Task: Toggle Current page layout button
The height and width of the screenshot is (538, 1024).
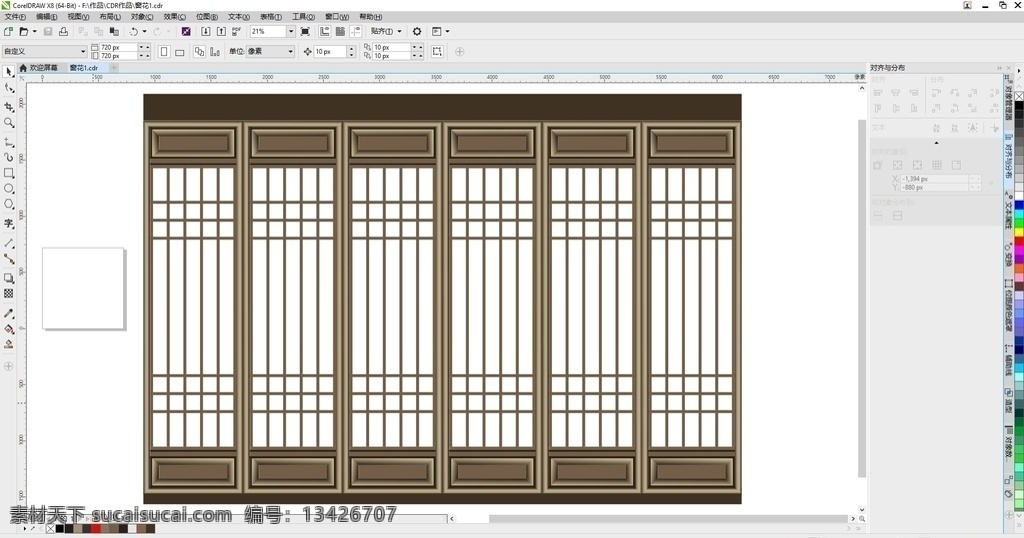Action: [215, 52]
